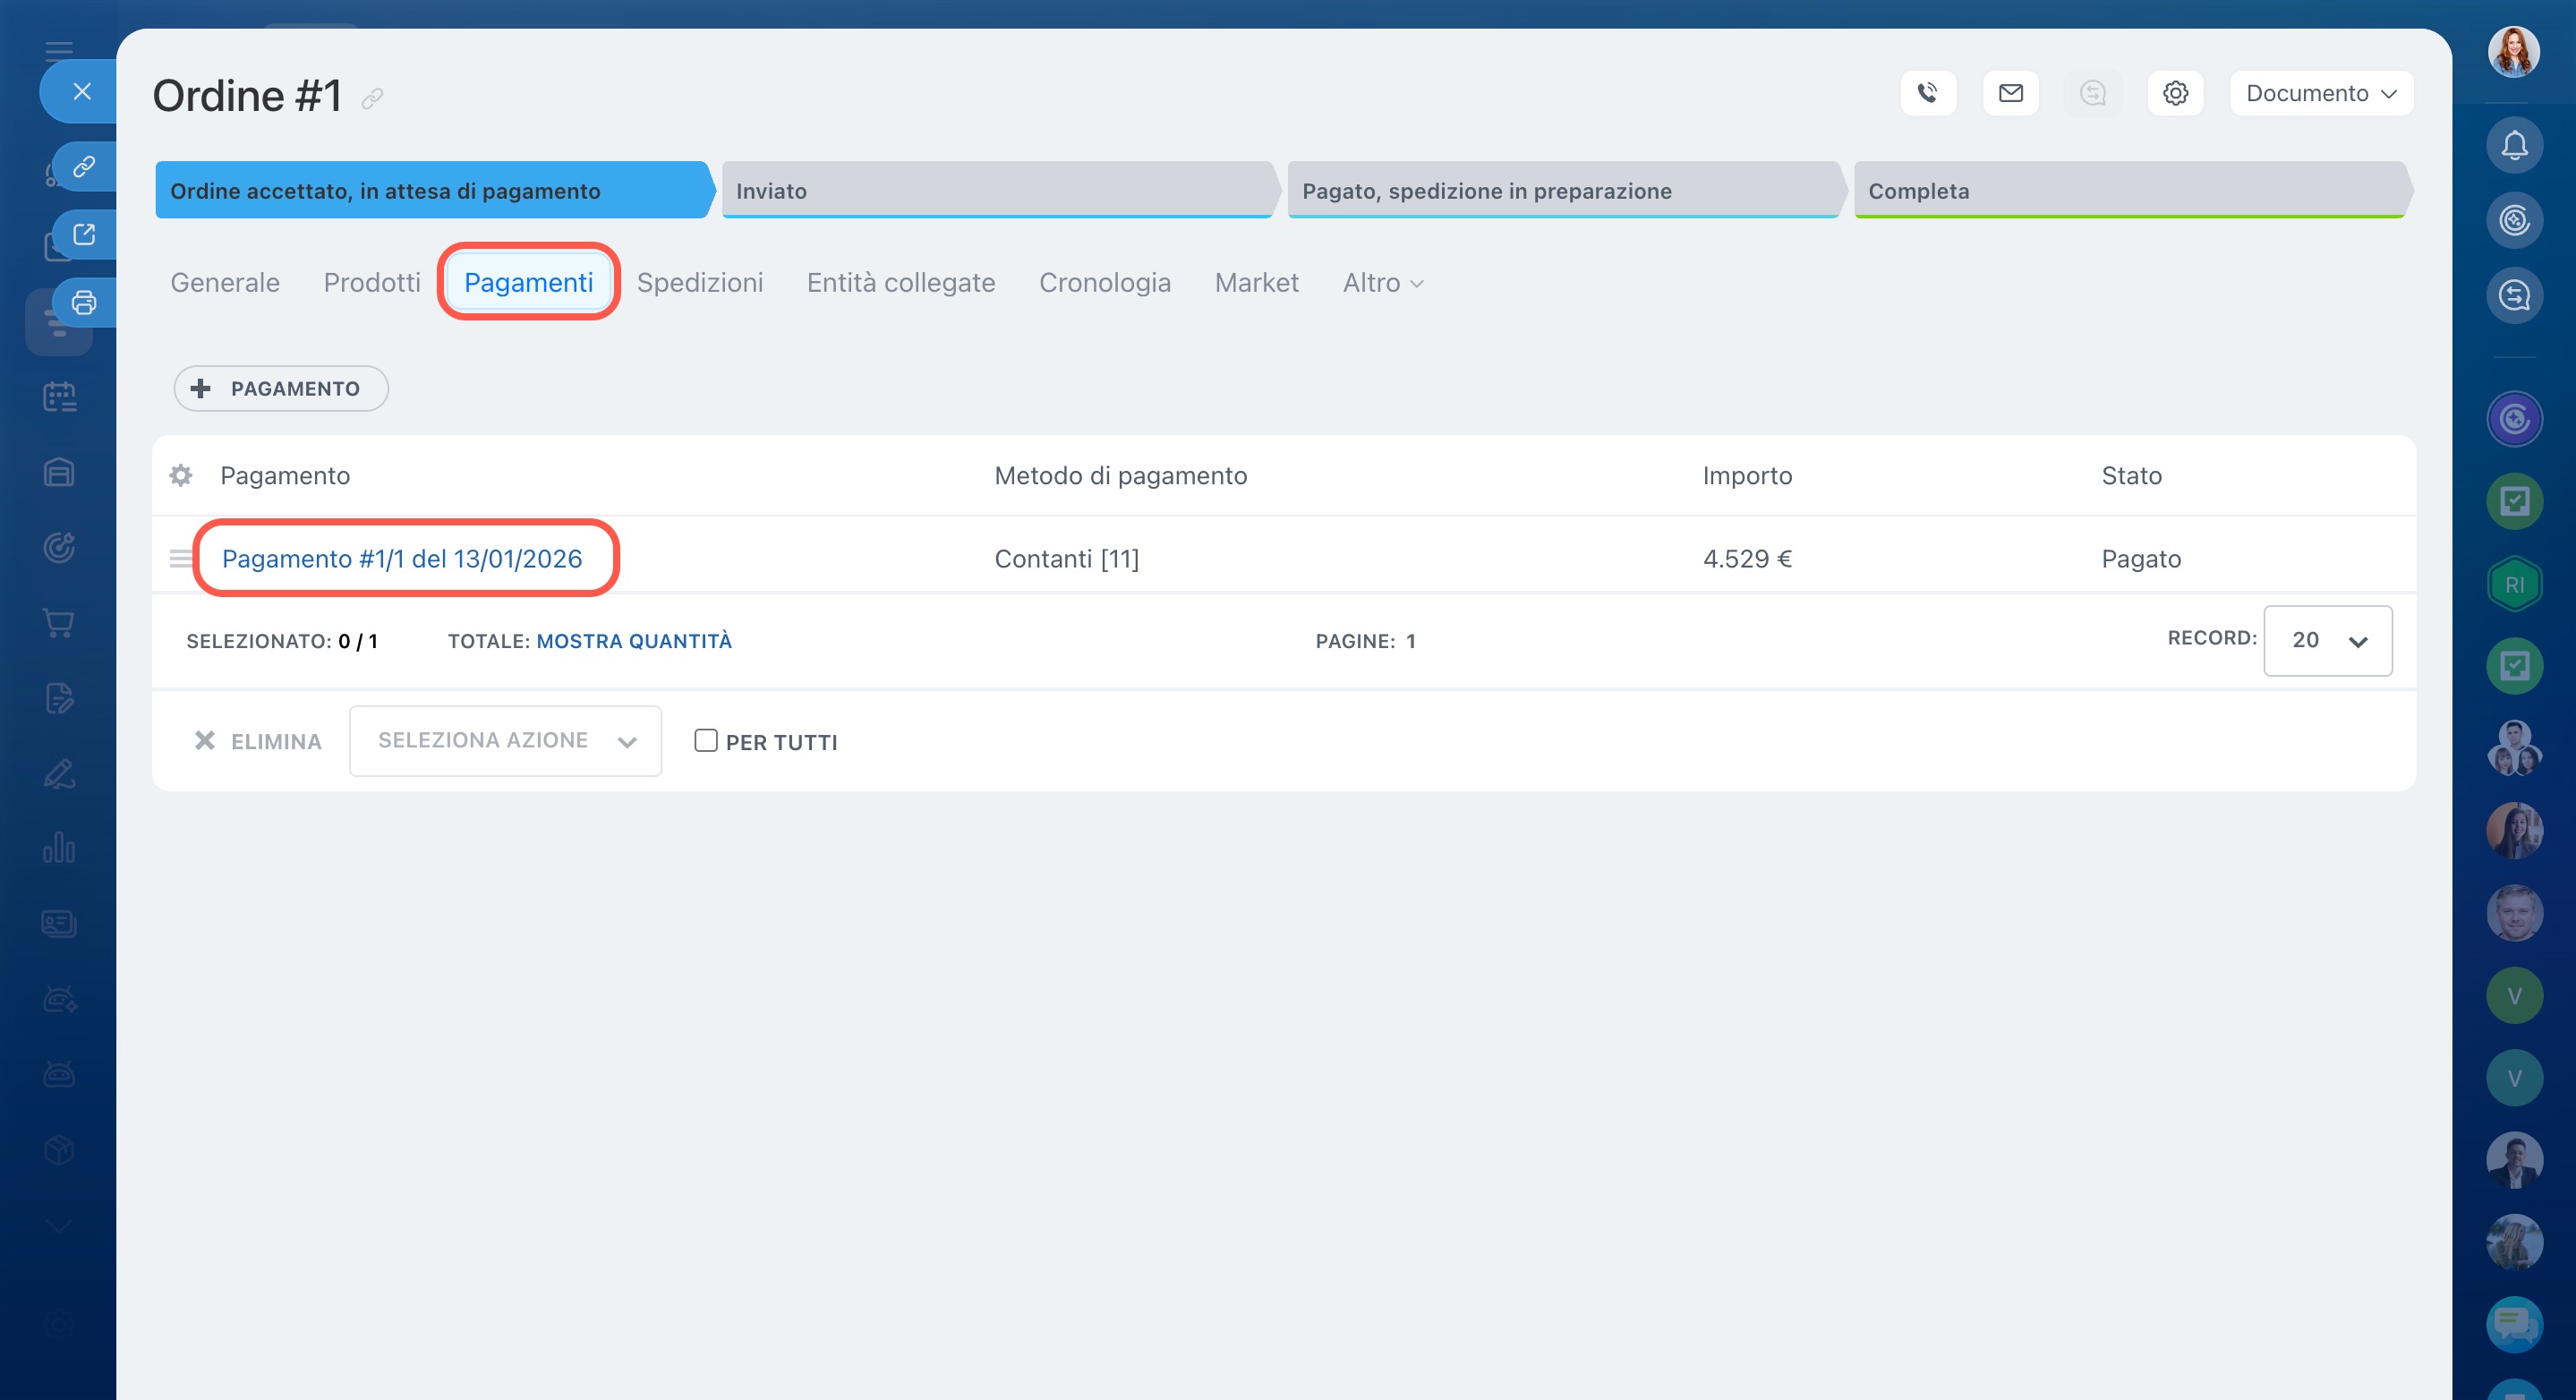
Task: Open the SELEZIONA AZIONE dropdown
Action: [x=505, y=740]
